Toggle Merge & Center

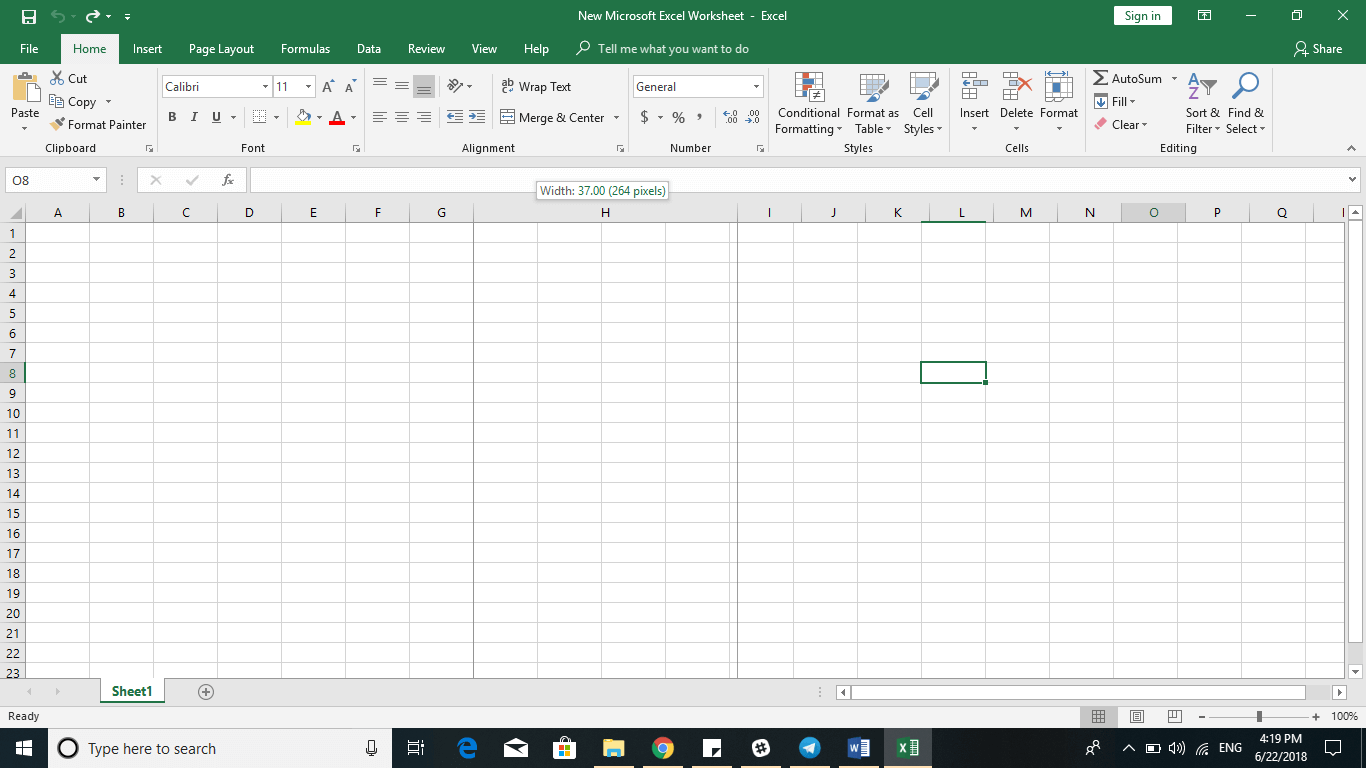pos(552,117)
